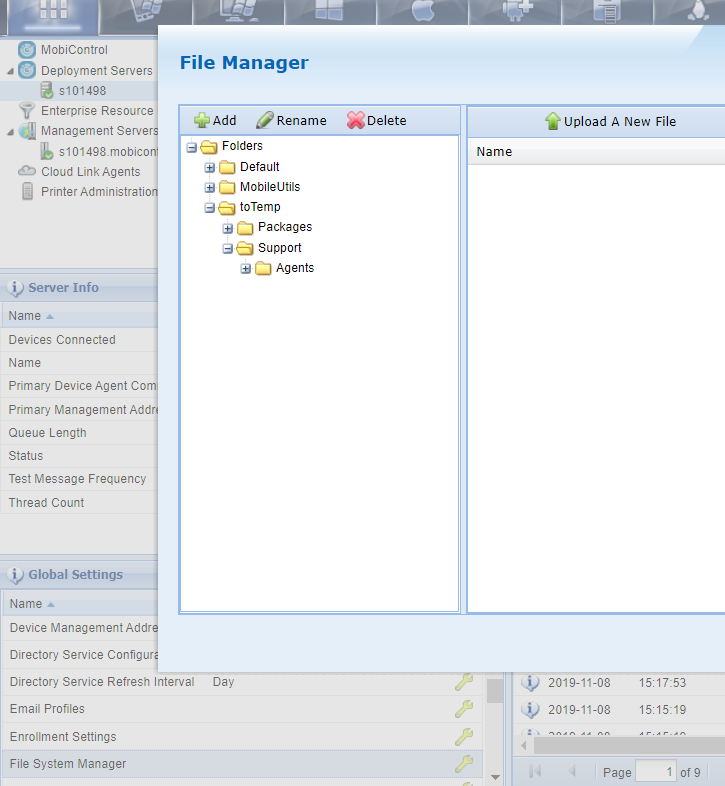Screen dimensions: 725x786
Task: Click wrench icon for Email Profiles
Action: pyautogui.click(x=464, y=709)
